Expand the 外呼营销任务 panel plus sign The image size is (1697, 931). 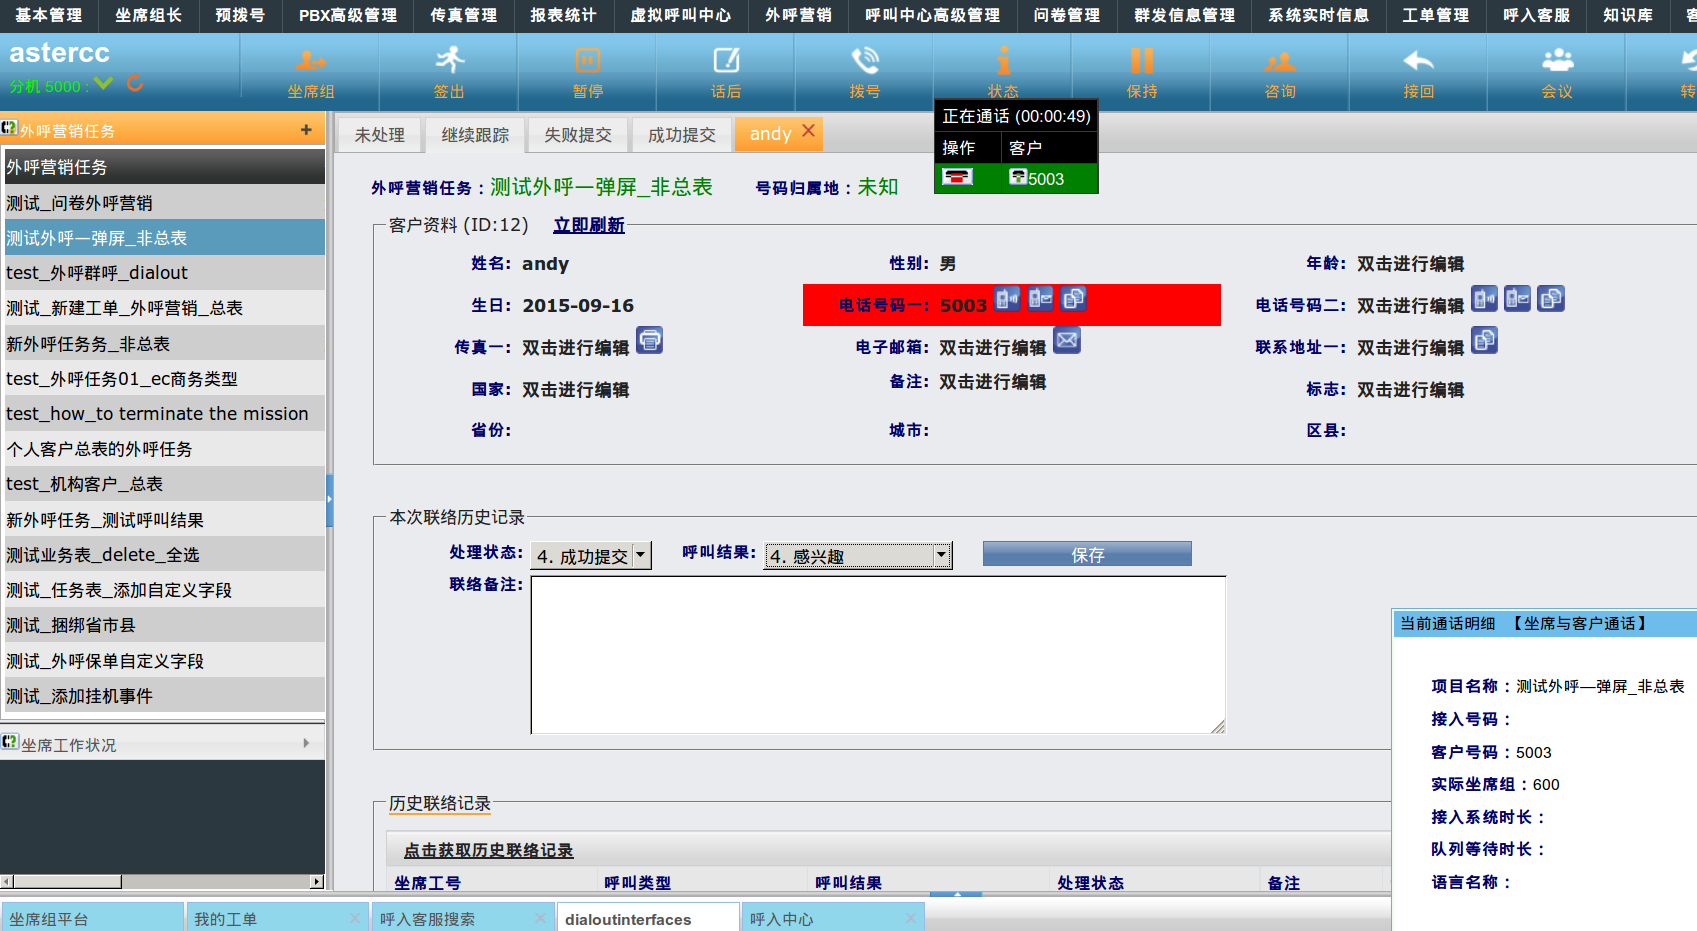(306, 130)
